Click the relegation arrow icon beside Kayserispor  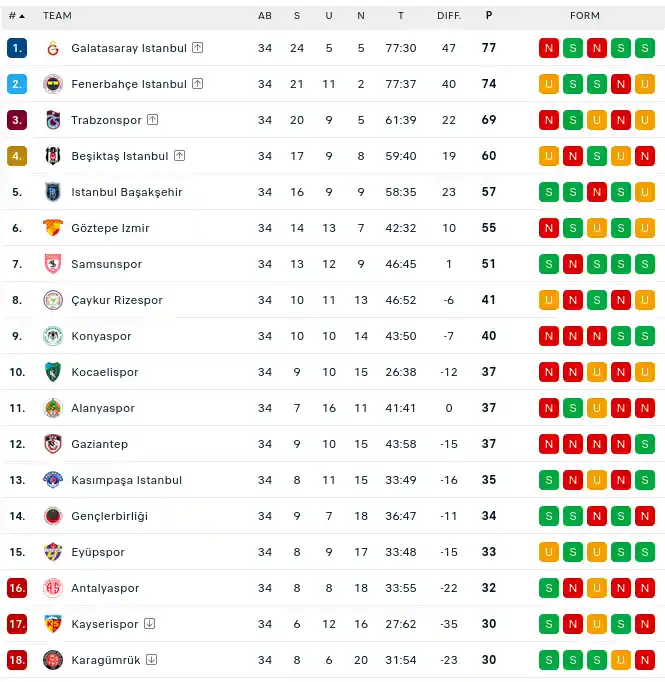click(x=149, y=623)
